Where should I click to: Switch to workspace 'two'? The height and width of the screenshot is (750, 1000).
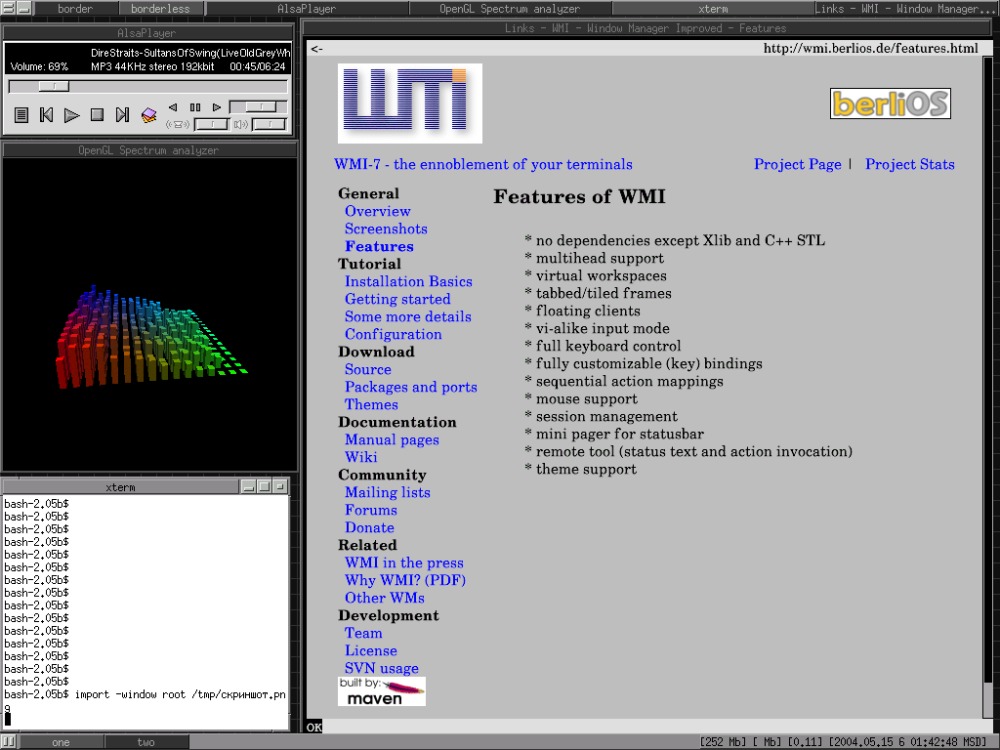point(146,742)
